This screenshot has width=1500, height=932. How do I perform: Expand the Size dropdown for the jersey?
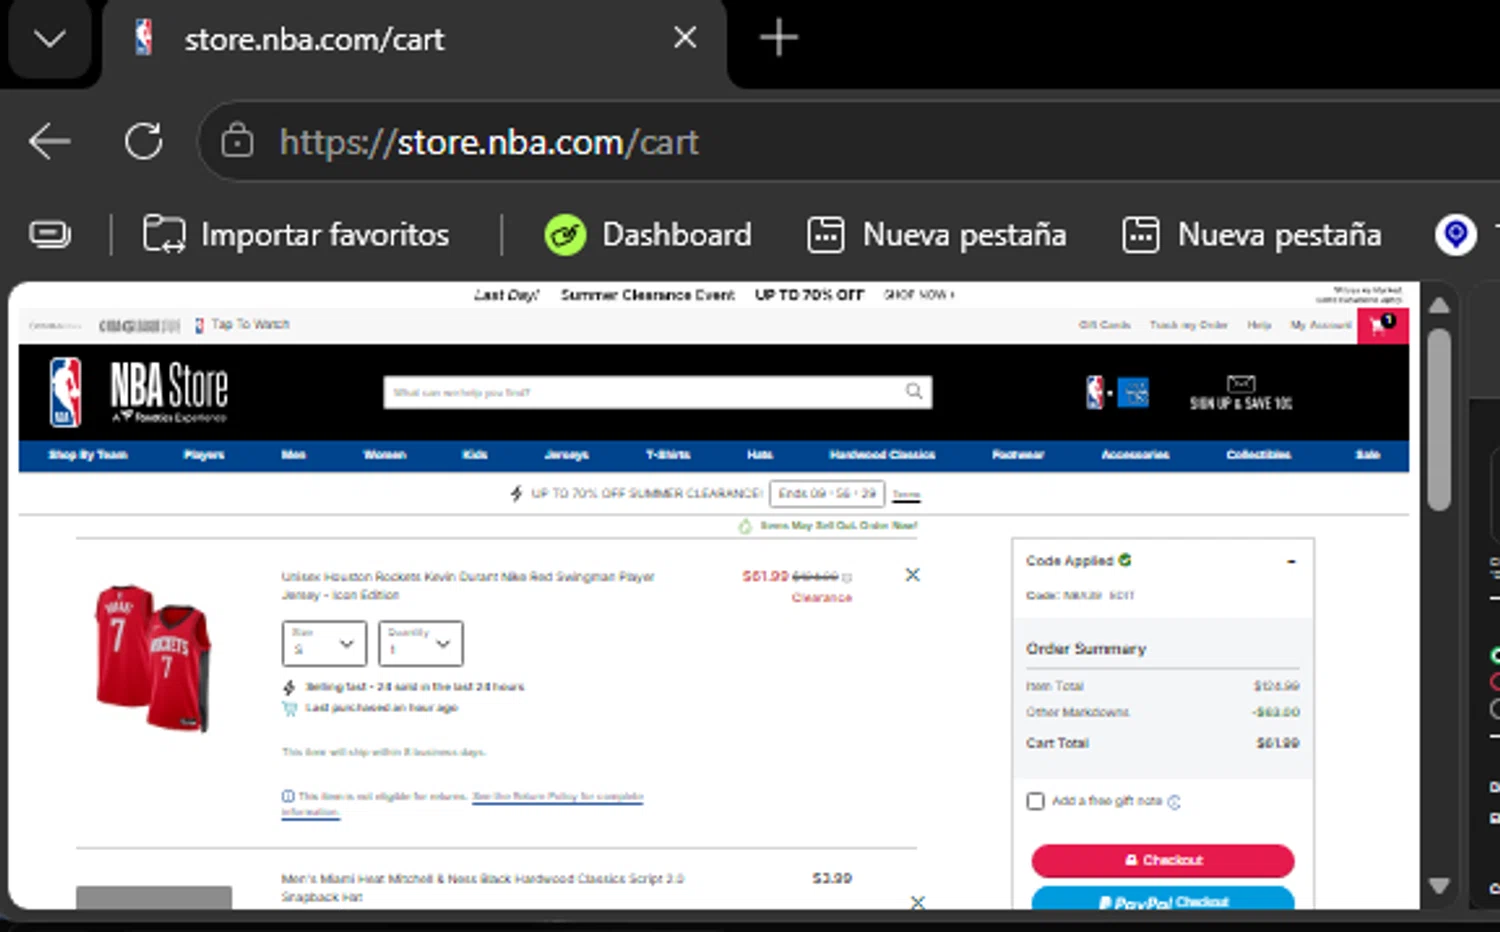pyautogui.click(x=324, y=644)
